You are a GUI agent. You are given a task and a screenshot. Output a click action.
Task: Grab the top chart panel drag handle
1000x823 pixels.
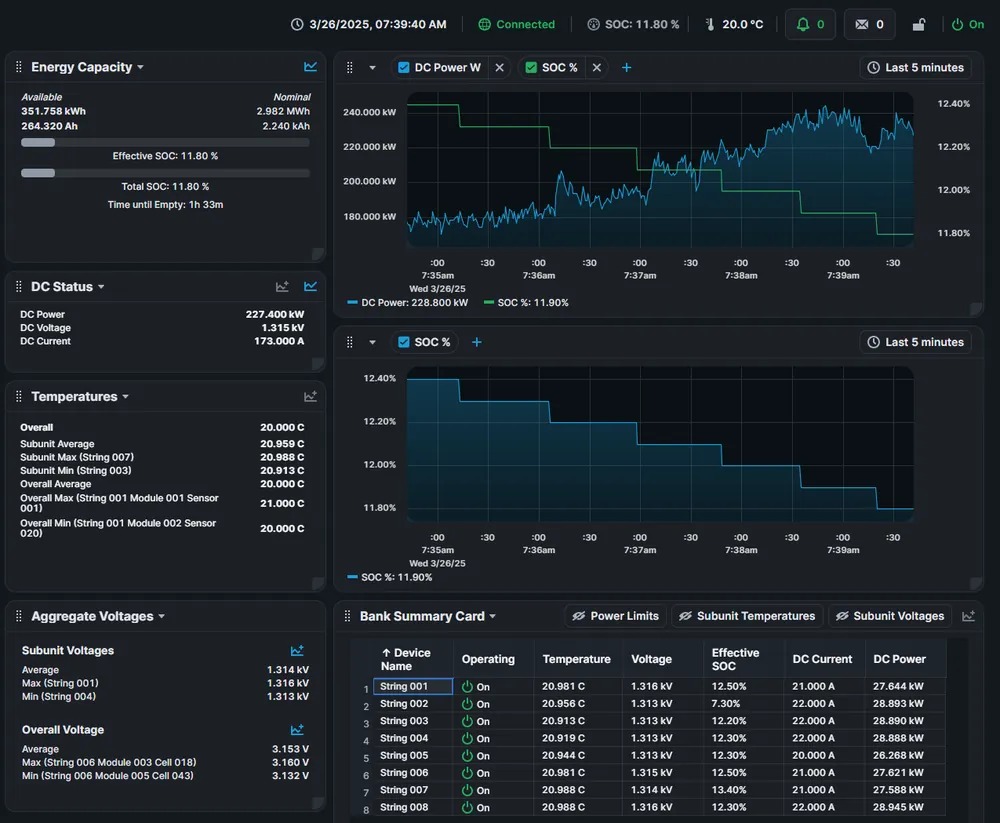click(x=349, y=68)
